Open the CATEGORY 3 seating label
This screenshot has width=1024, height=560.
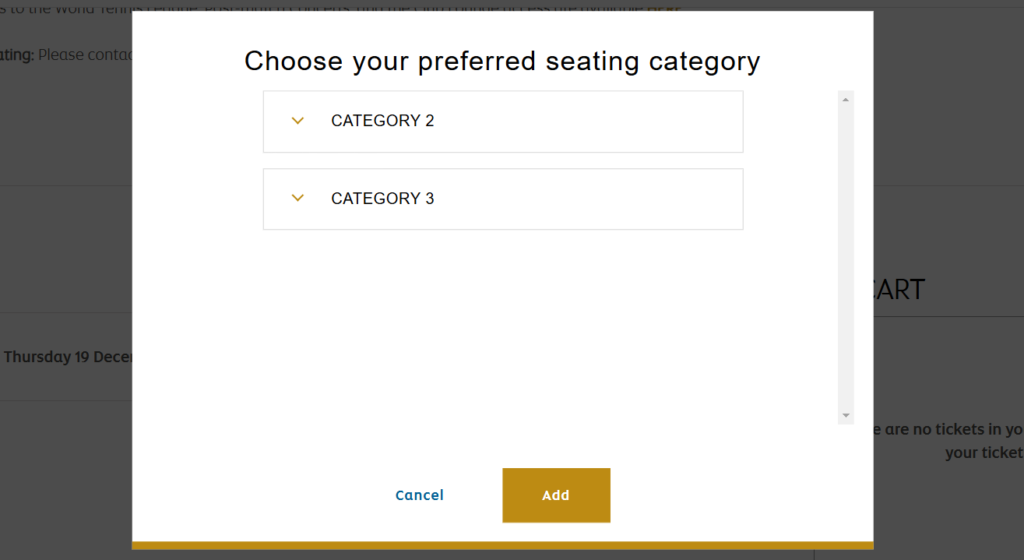382,199
